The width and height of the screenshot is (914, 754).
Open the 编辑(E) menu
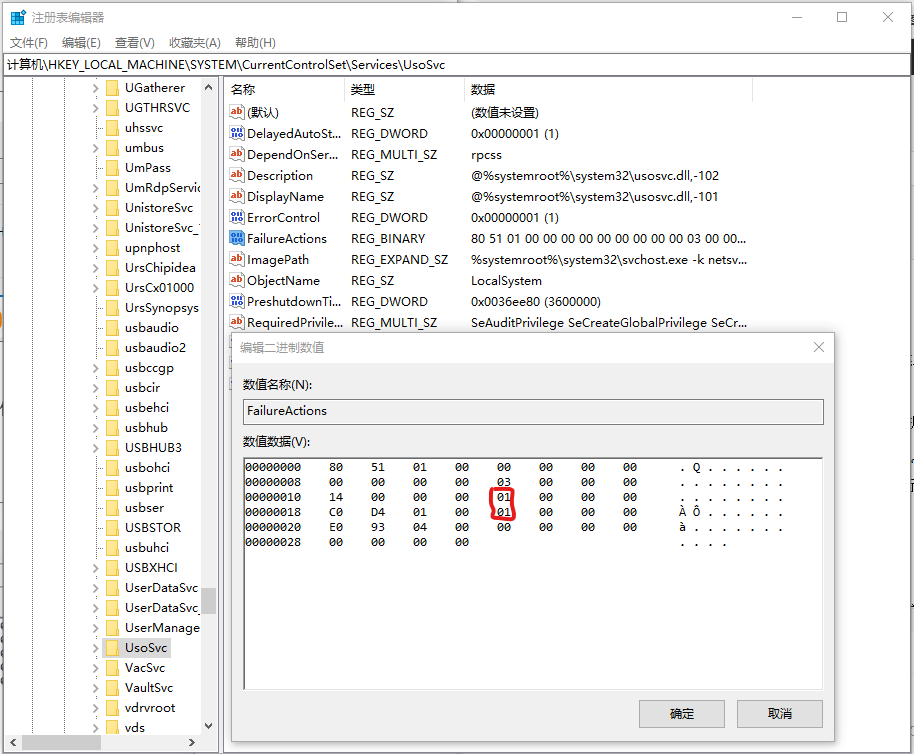click(x=81, y=43)
